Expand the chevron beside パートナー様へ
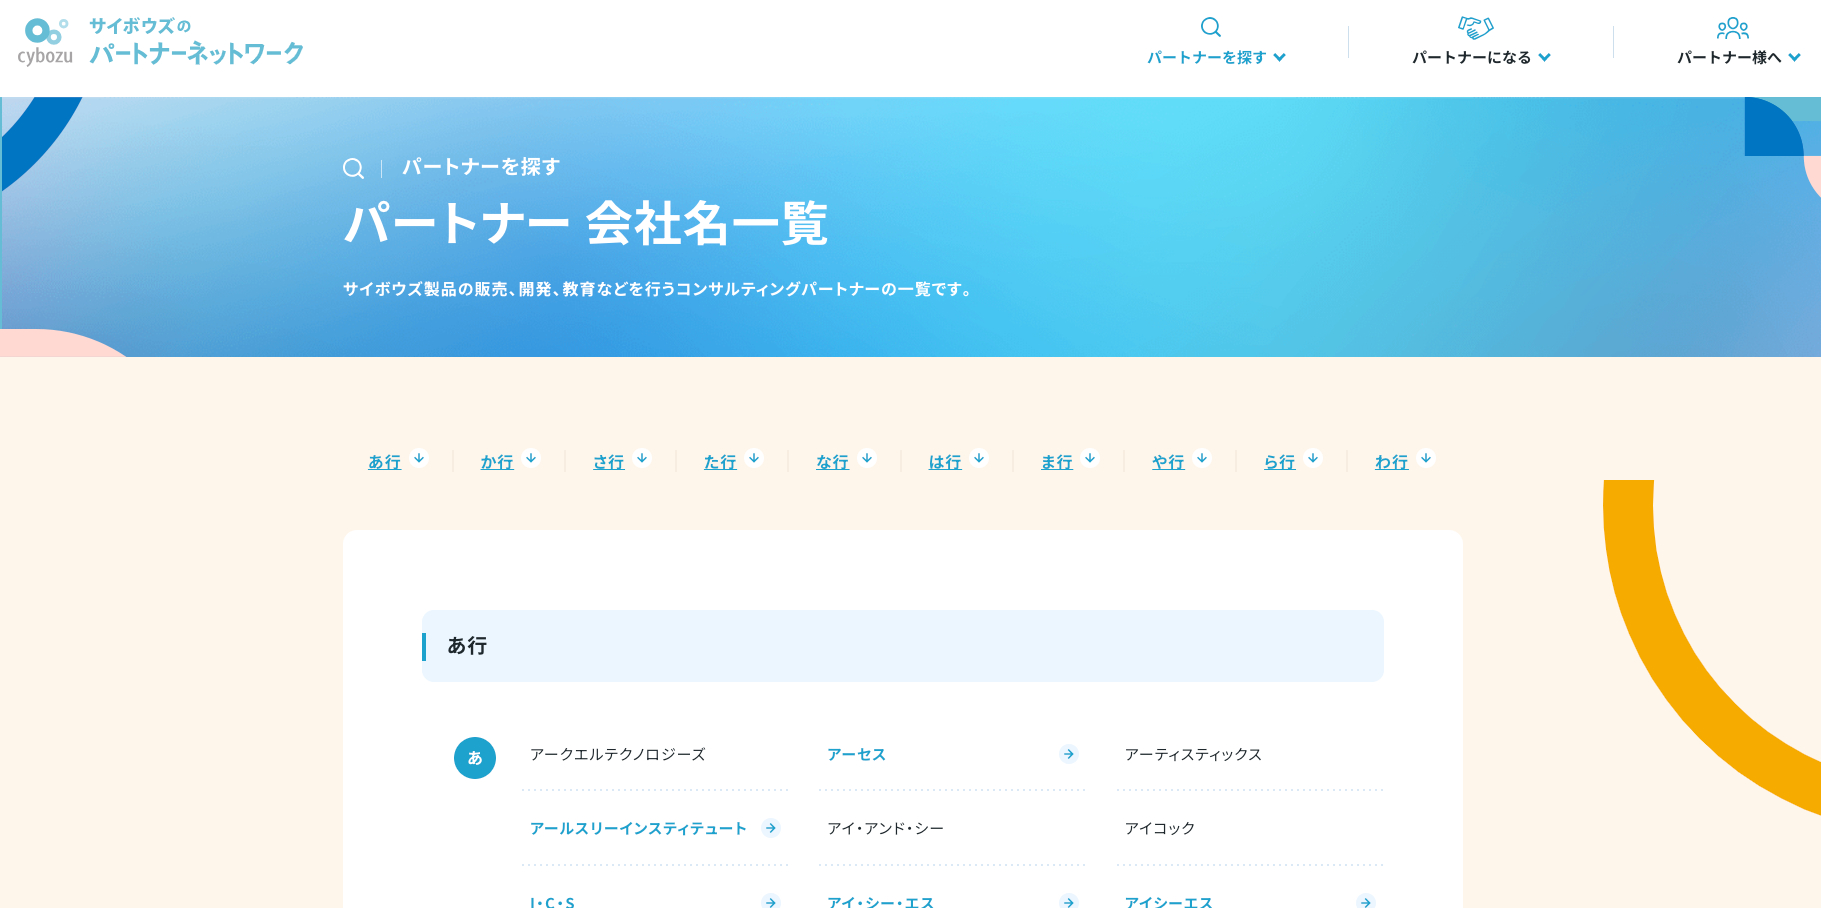Screen dimensions: 1821x908 1794,58
